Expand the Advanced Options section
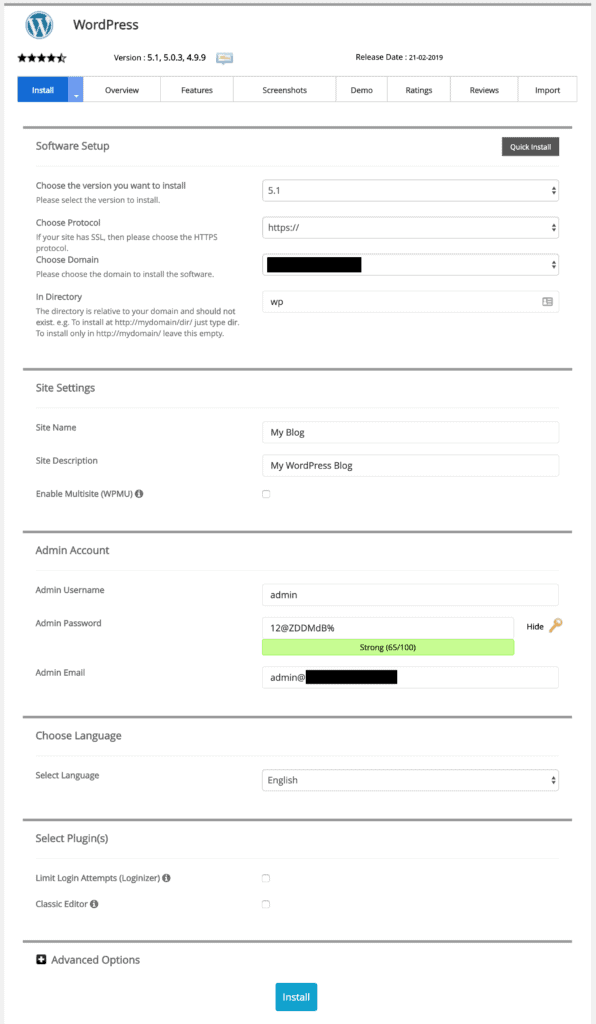This screenshot has height=1024, width=596. click(88, 959)
